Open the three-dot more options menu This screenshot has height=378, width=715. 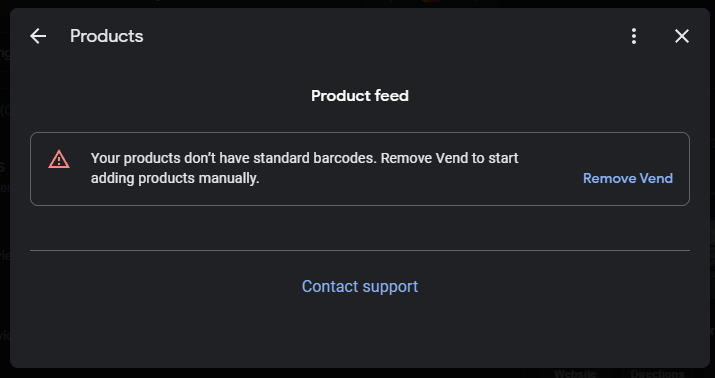click(634, 36)
